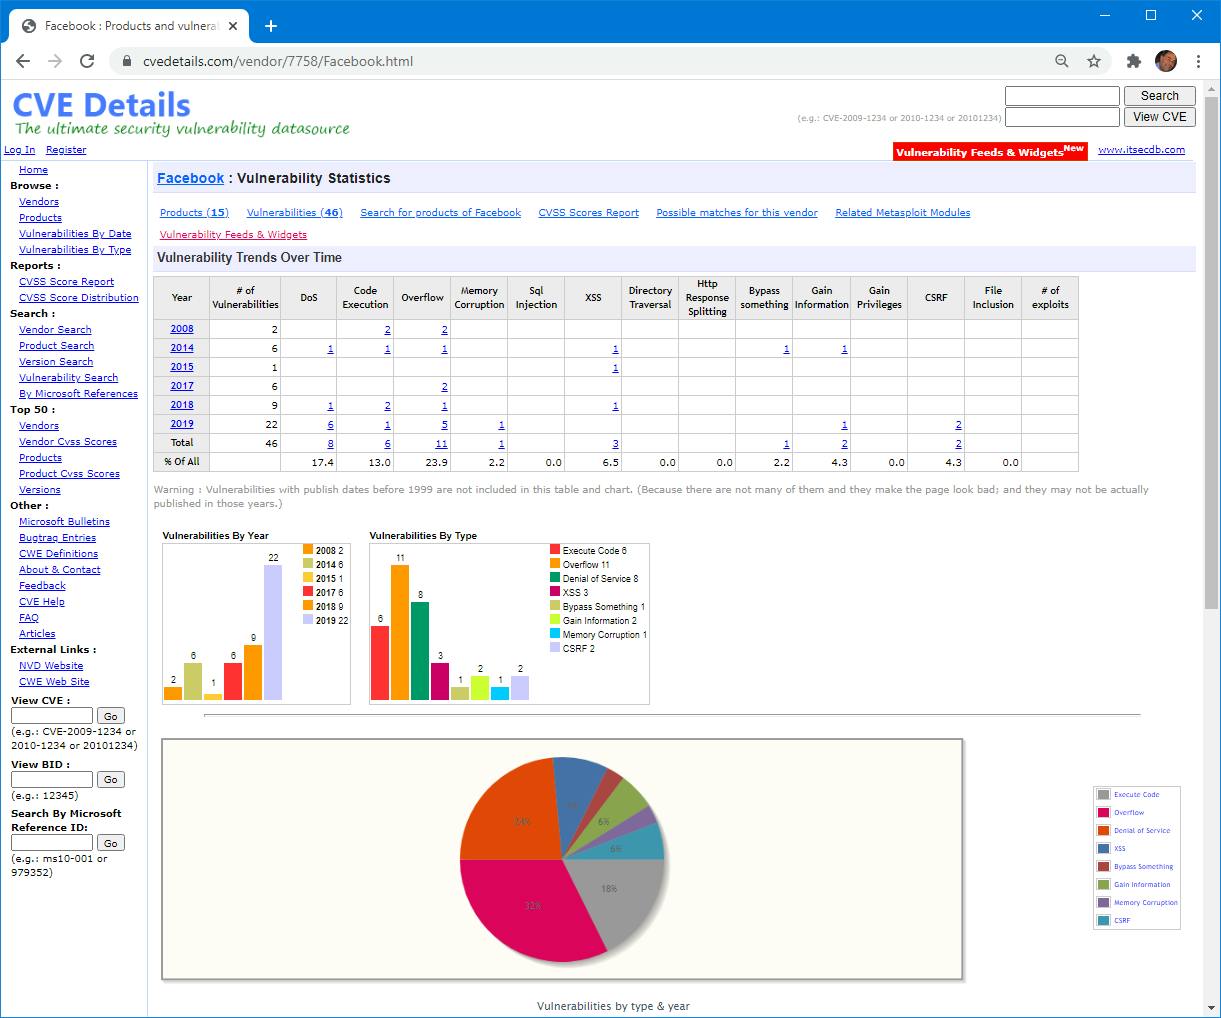This screenshot has width=1221, height=1018.
Task: Open Vulnerabilities By Date in sidebar
Action: coord(75,234)
